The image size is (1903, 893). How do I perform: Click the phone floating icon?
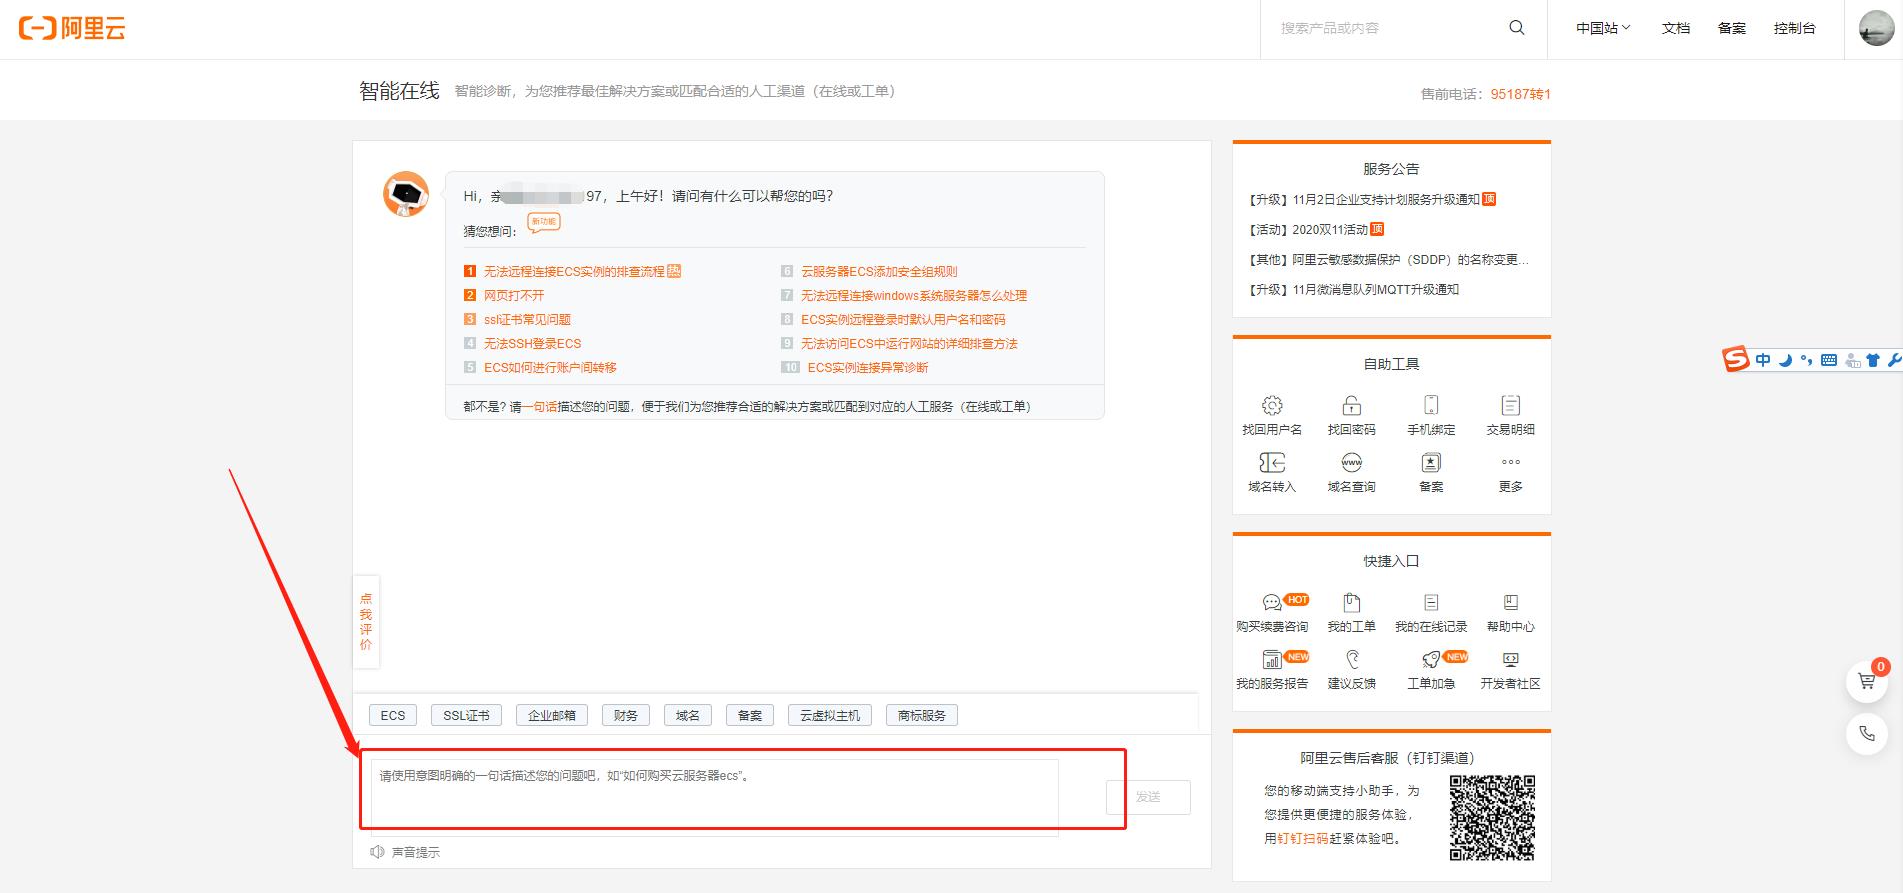point(1867,734)
